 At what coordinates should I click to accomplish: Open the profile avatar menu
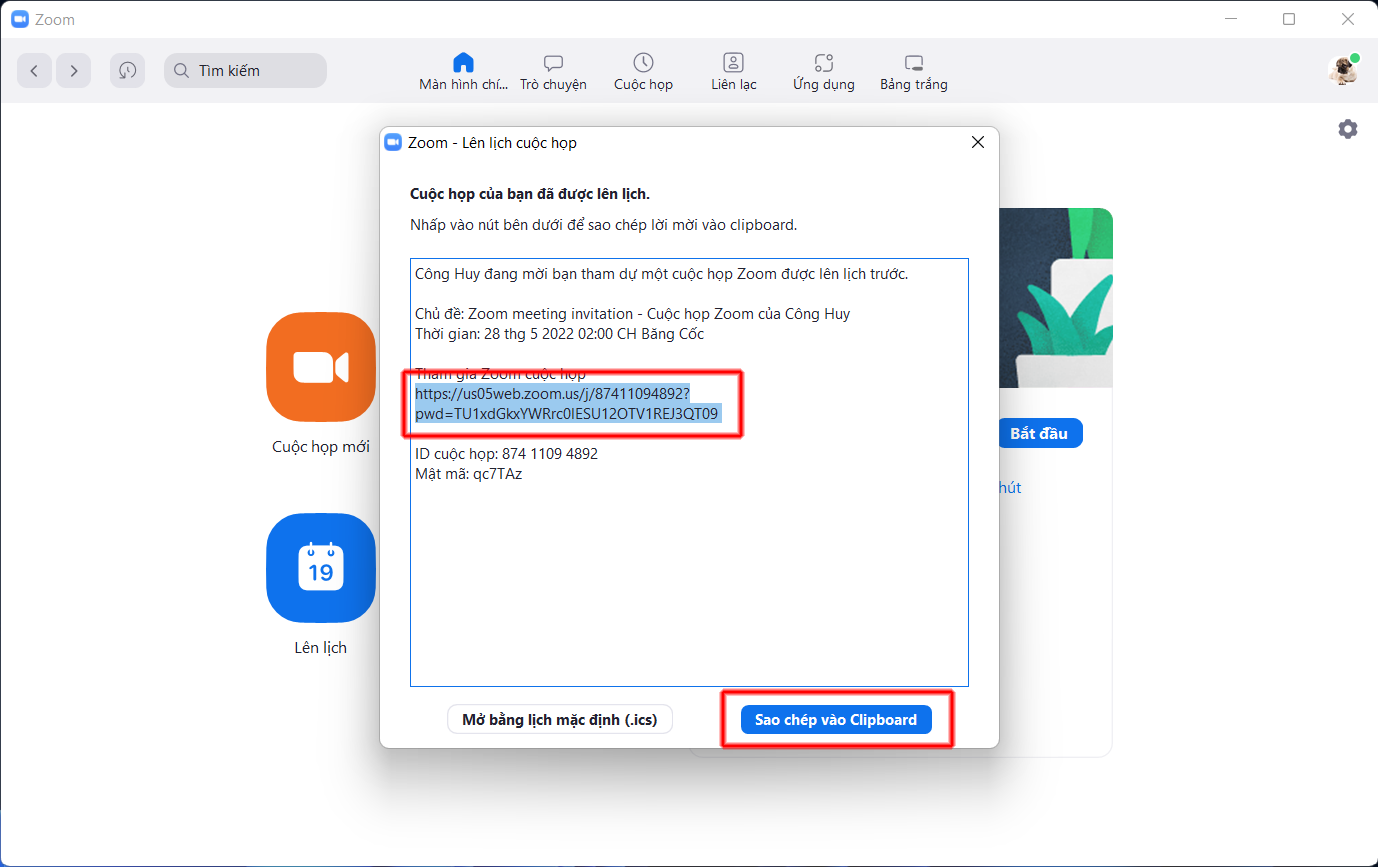pos(1342,70)
